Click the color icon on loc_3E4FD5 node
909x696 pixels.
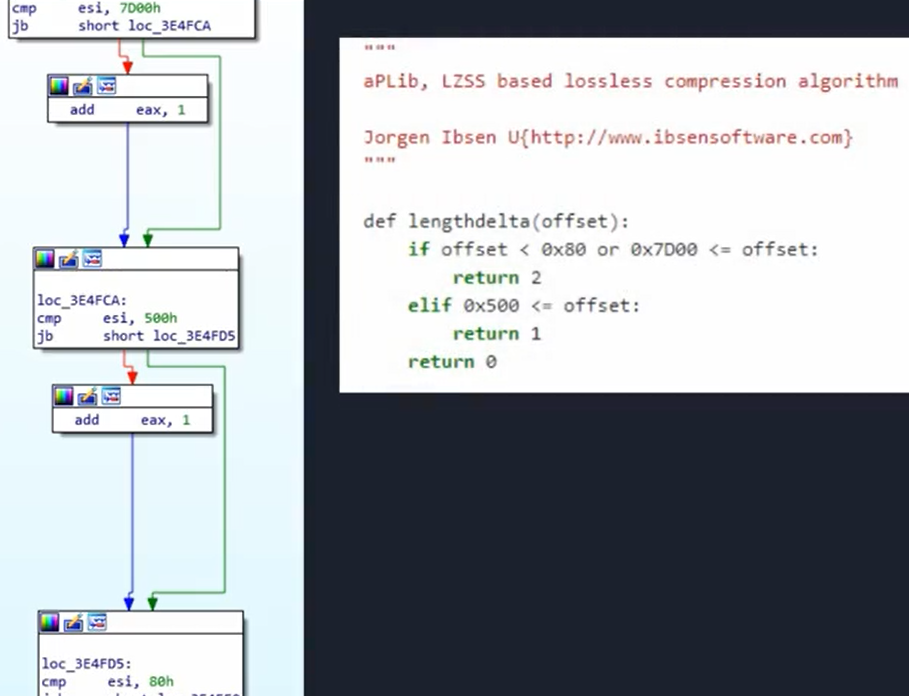[50, 623]
